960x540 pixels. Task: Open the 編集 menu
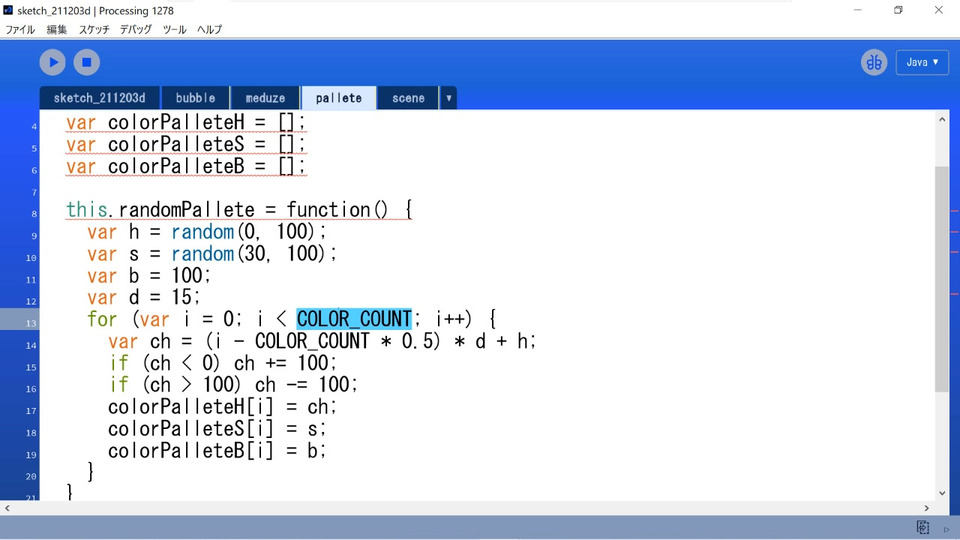pyautogui.click(x=56, y=29)
